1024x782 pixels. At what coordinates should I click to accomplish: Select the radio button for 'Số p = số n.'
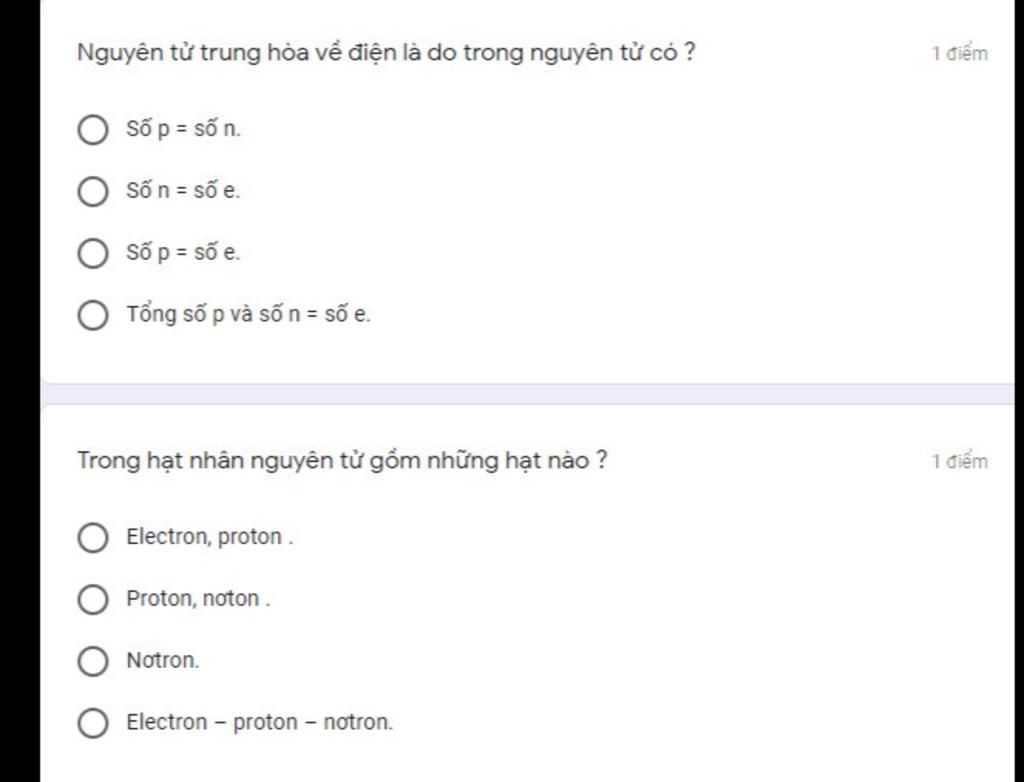coord(93,129)
